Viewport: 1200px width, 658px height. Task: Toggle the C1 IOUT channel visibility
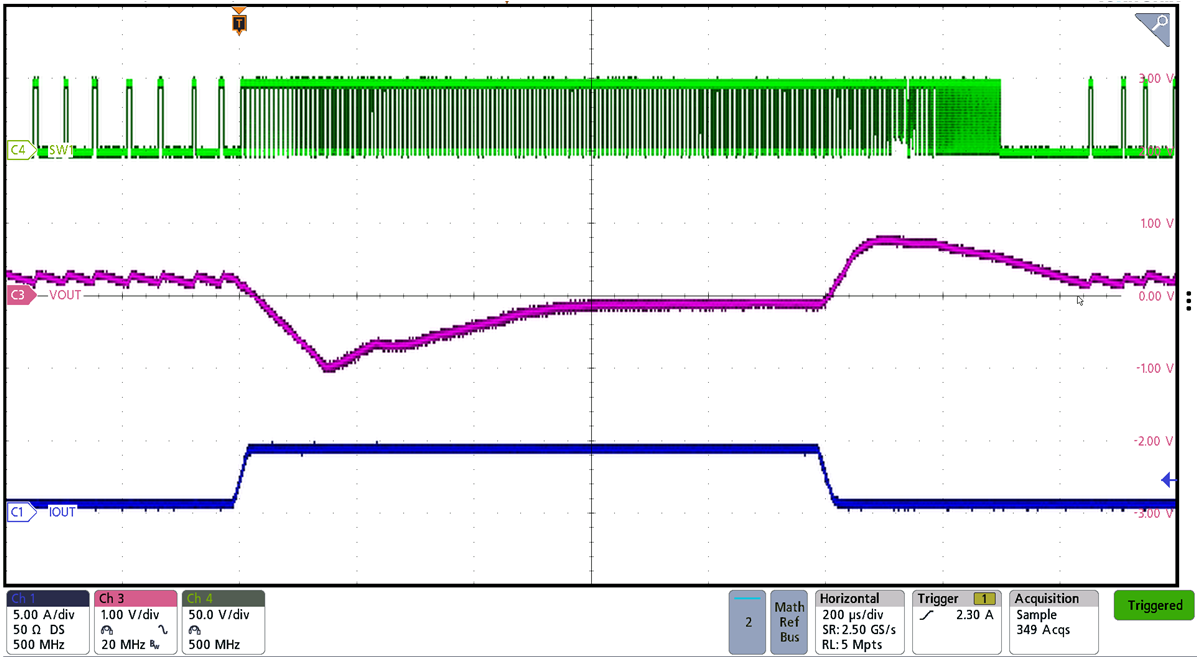[16, 512]
